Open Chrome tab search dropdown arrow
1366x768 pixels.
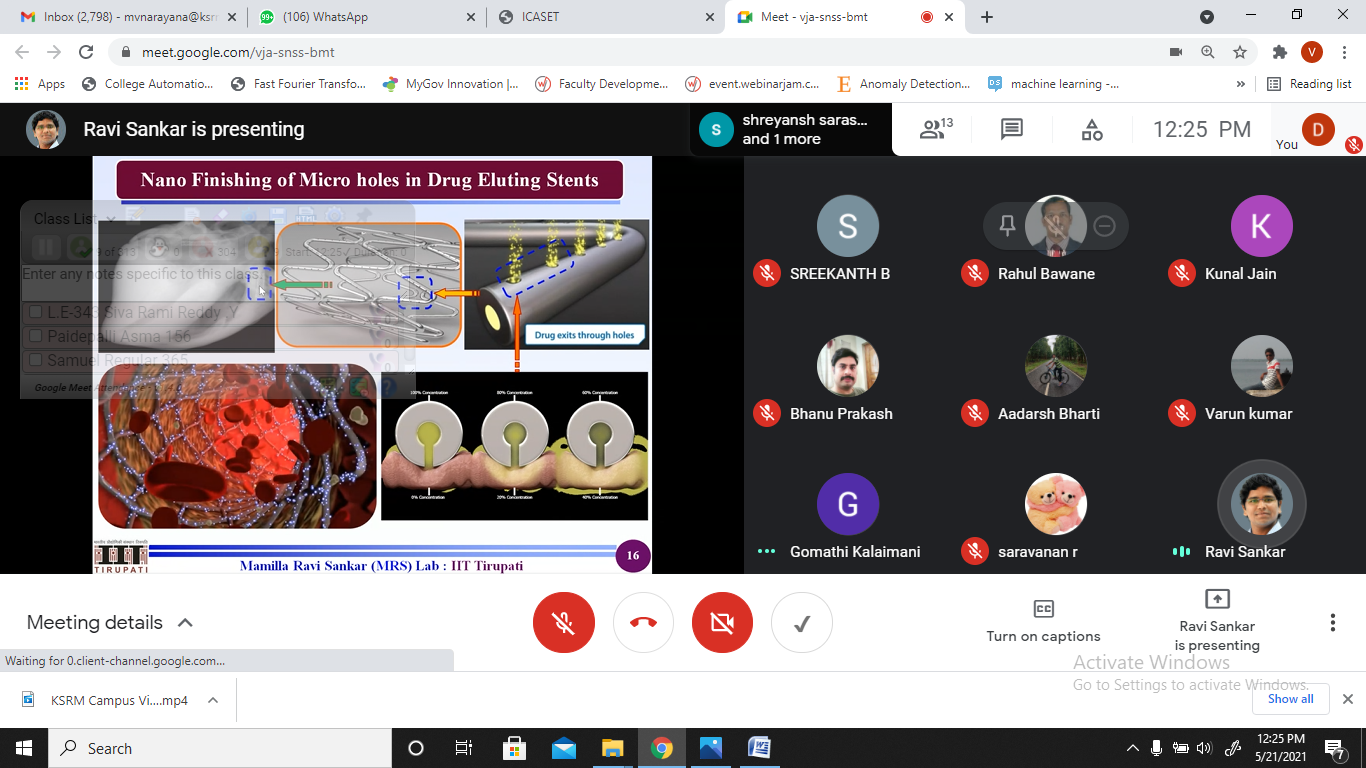click(1206, 17)
